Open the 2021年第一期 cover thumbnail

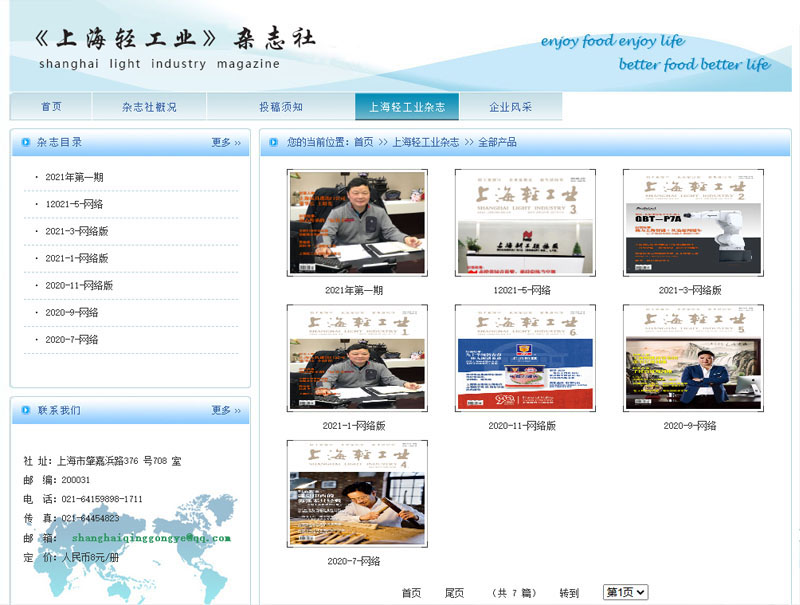tap(357, 223)
